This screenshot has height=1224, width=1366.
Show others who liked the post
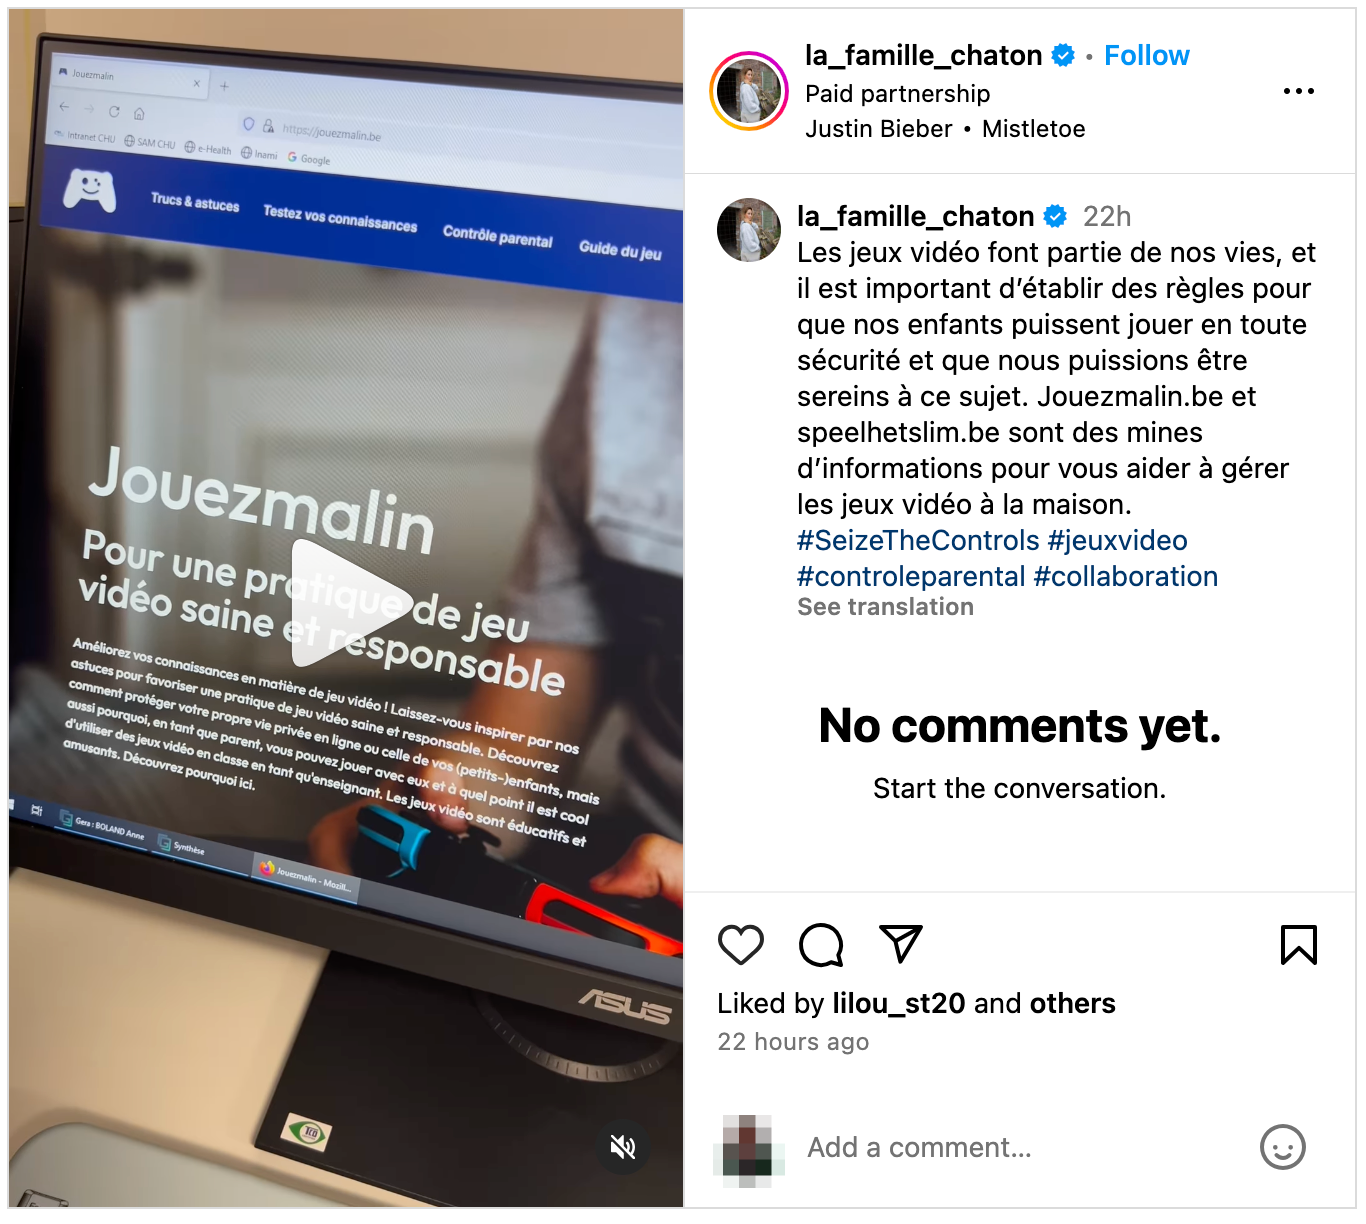1072,1003
